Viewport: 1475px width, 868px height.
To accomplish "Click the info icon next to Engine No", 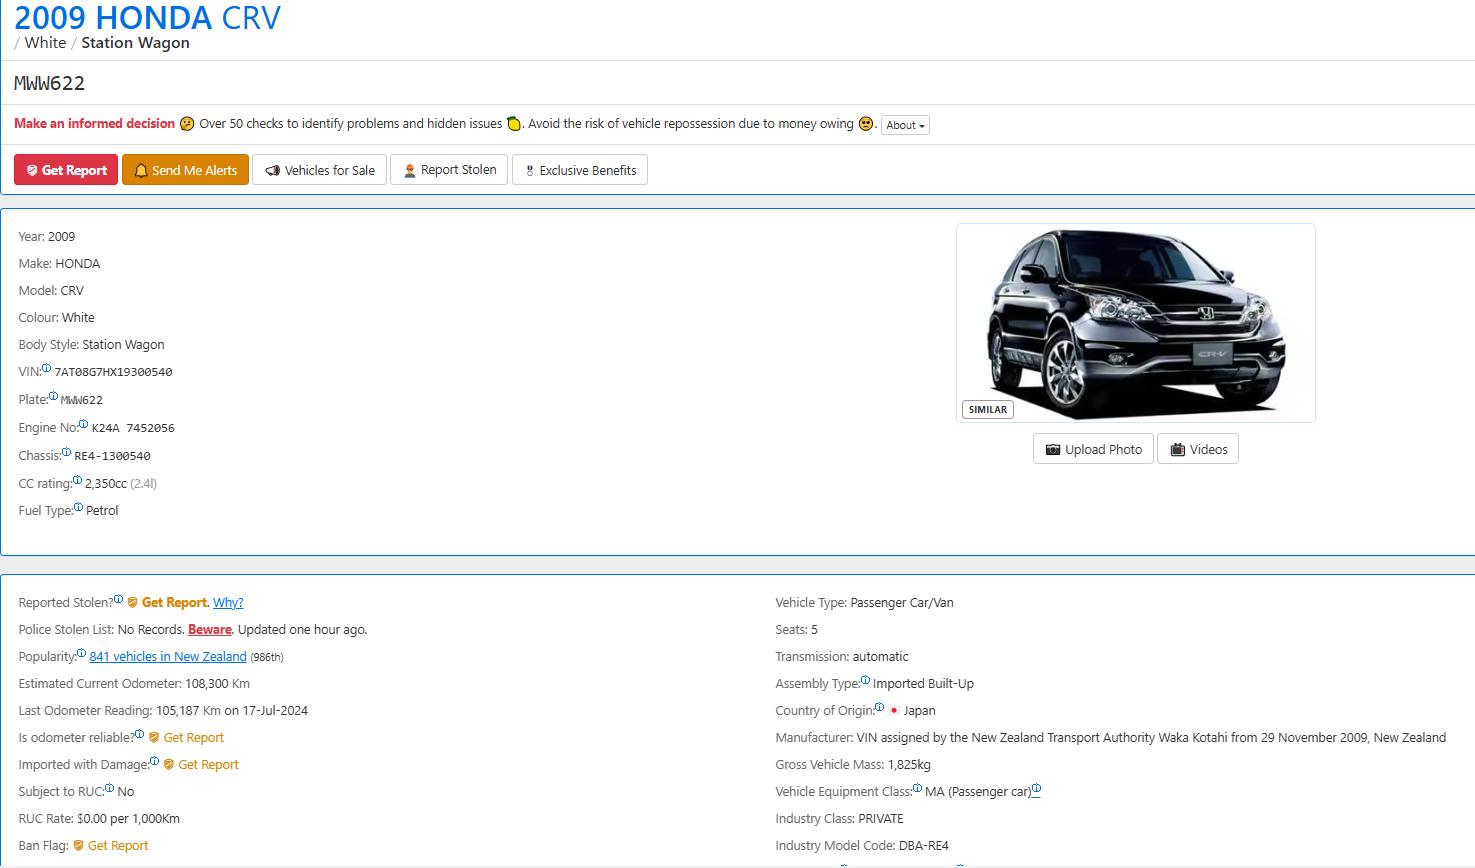I will (83, 424).
